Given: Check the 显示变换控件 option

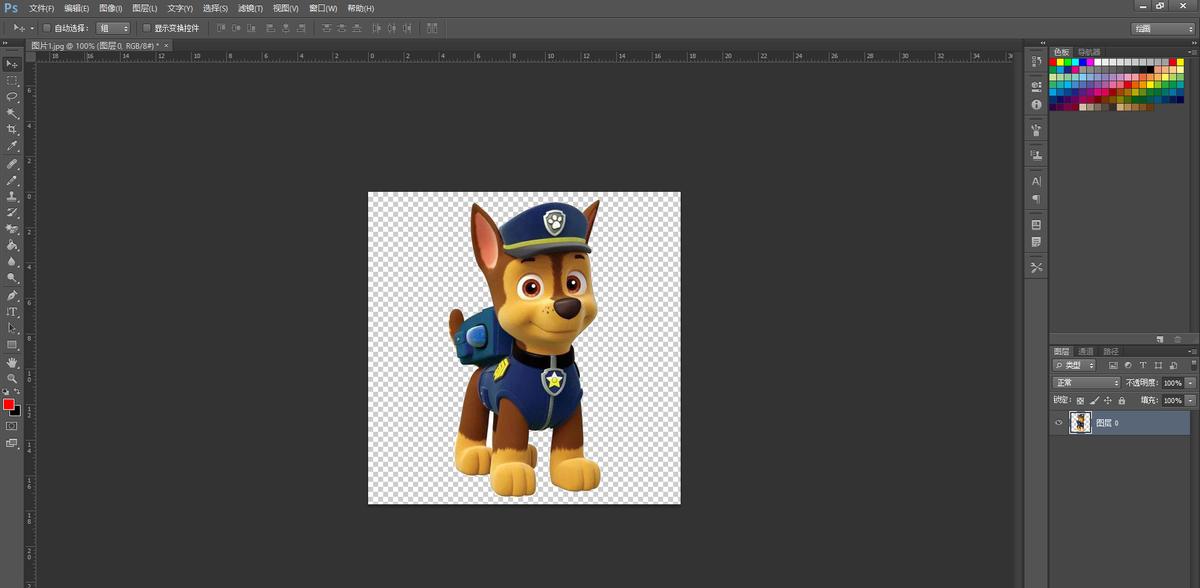Looking at the screenshot, I should [x=147, y=28].
